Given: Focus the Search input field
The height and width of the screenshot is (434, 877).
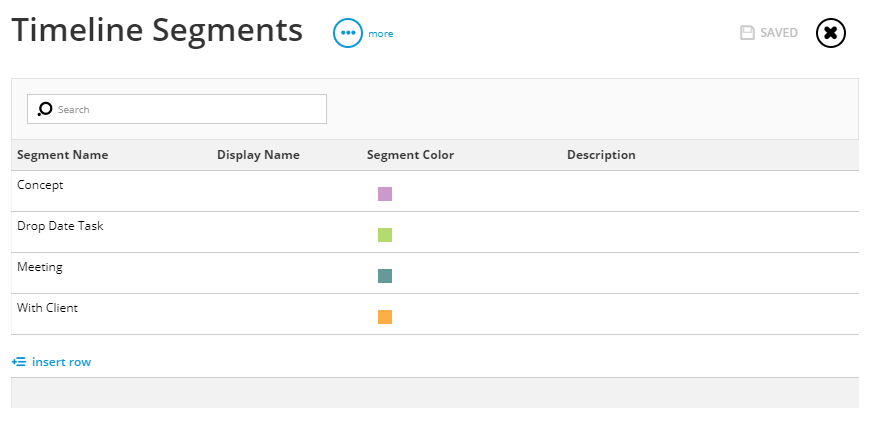Looking at the screenshot, I should tap(177, 109).
